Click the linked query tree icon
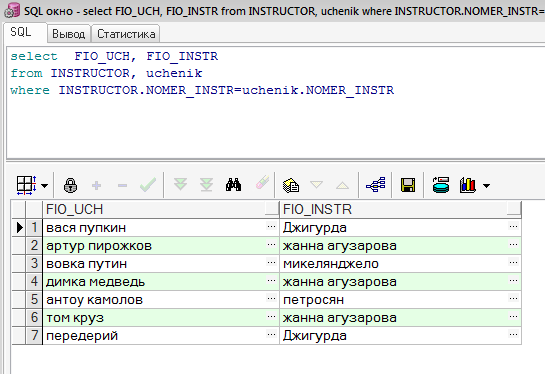This screenshot has height=374, width=545. click(x=376, y=185)
